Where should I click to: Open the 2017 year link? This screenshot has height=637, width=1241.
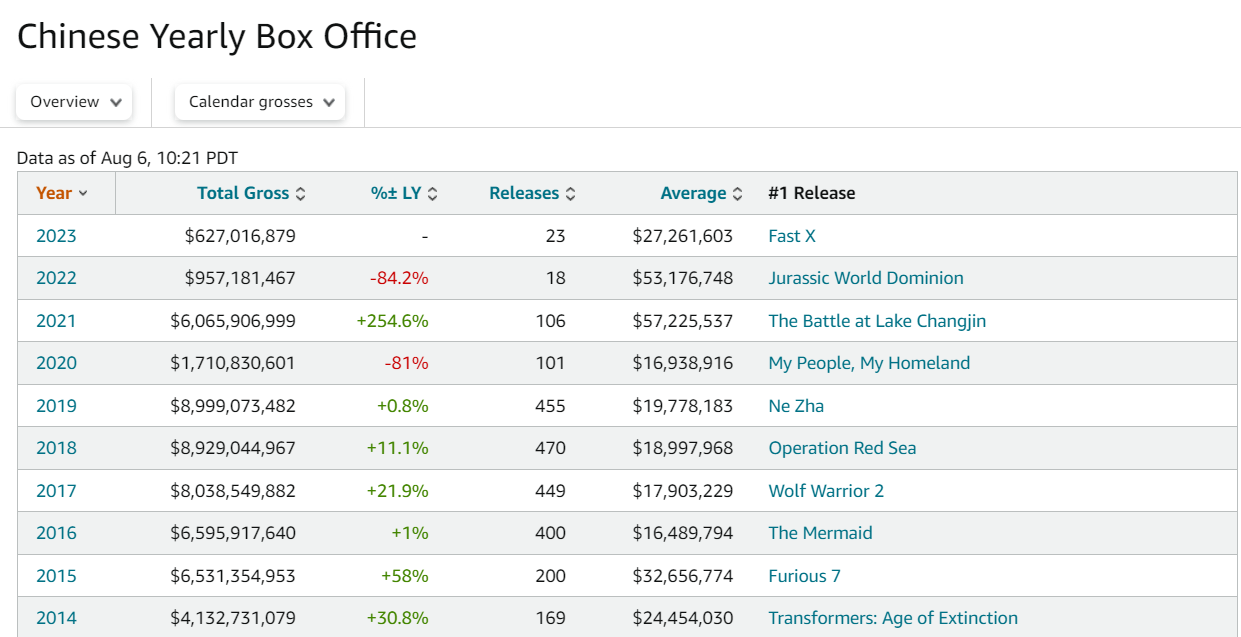(56, 491)
